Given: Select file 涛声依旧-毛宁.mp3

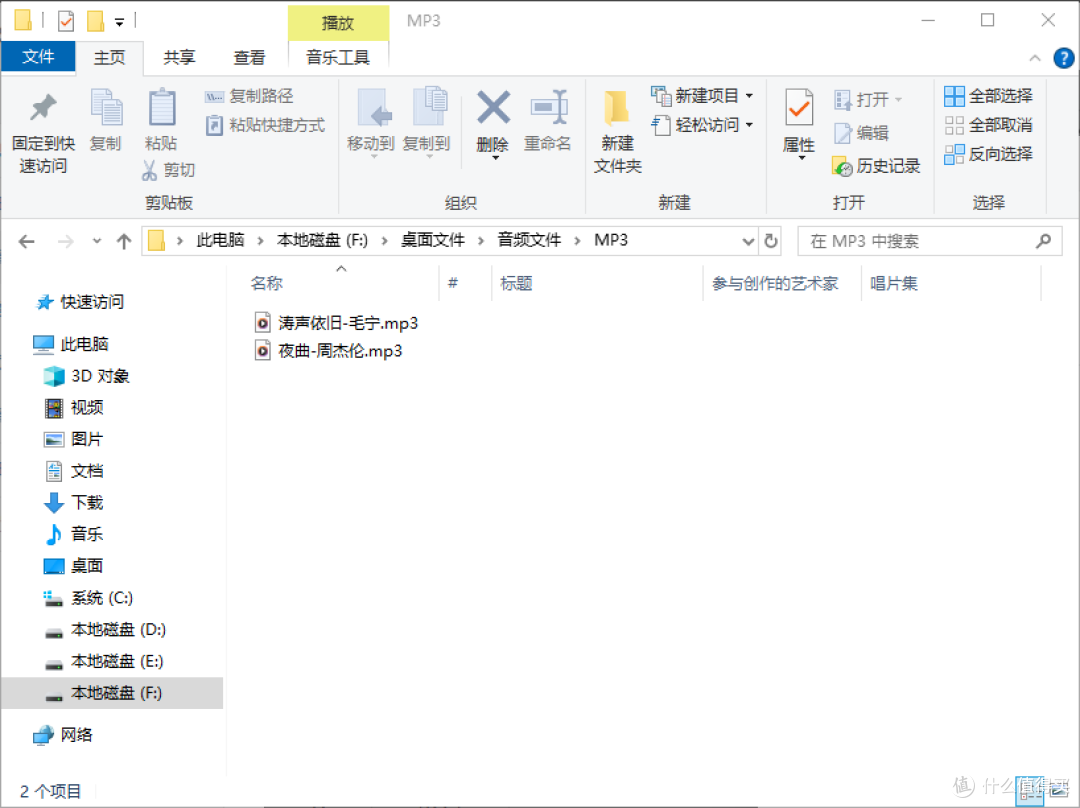Looking at the screenshot, I should click(337, 322).
